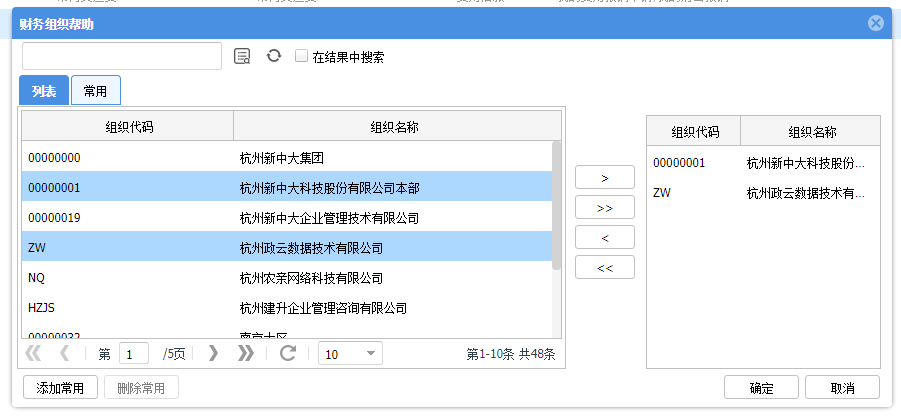Select row 杭州新中大企业管理技术有限公司

coord(287,218)
